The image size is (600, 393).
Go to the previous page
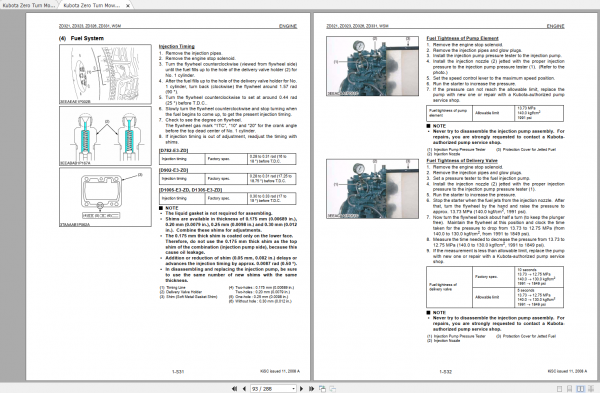244,388
